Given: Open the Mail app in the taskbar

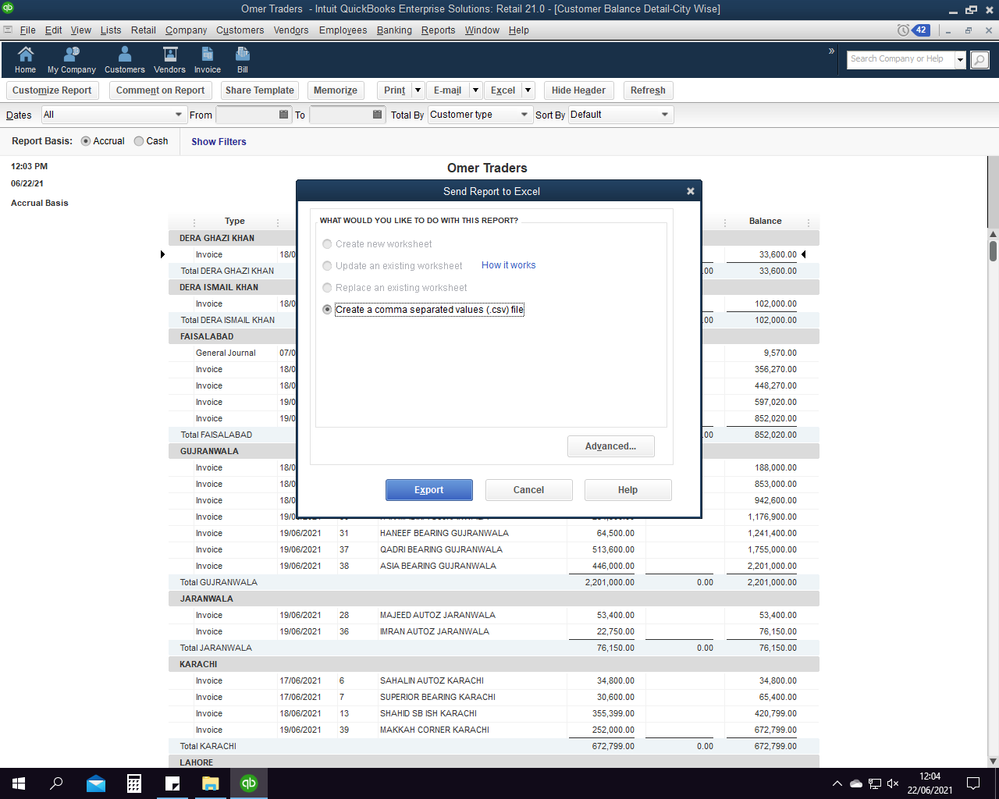Looking at the screenshot, I should [96, 783].
